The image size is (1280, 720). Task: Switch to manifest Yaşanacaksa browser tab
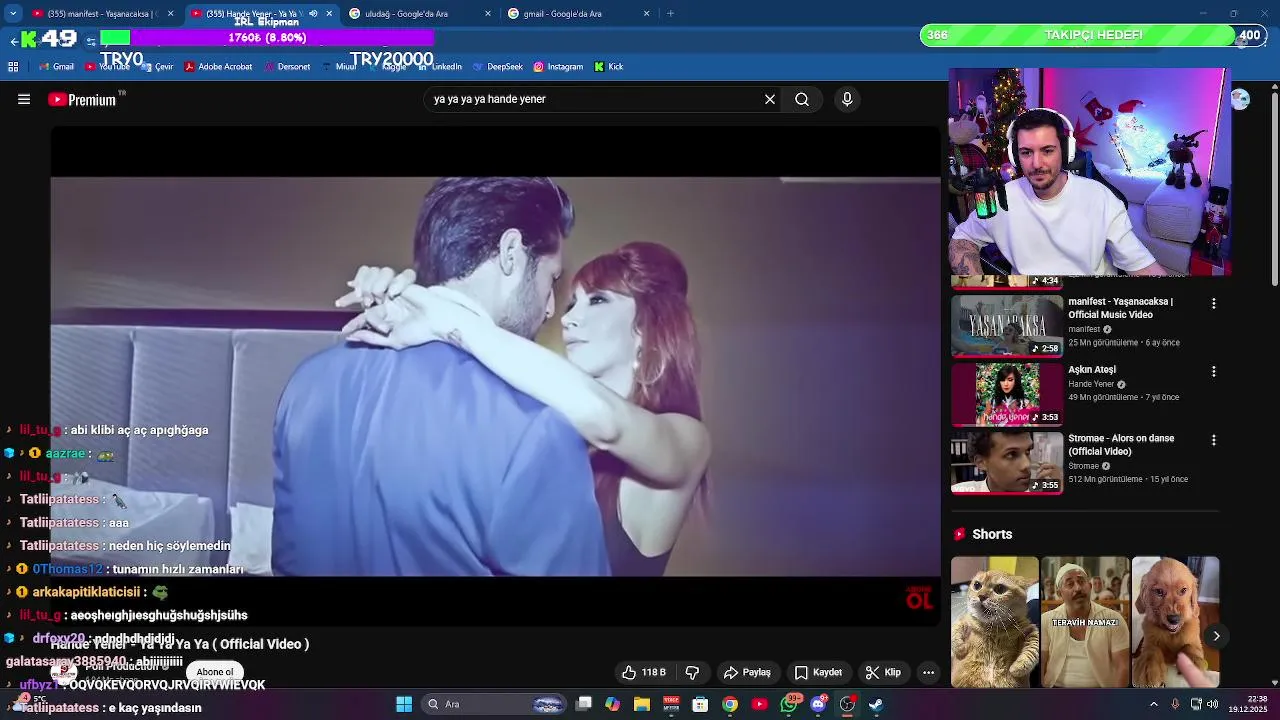click(x=95, y=14)
